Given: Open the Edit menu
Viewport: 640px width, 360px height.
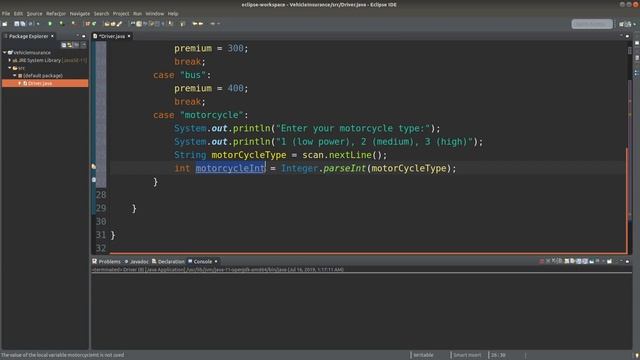Looking at the screenshot, I should pyautogui.click(x=18, y=13).
